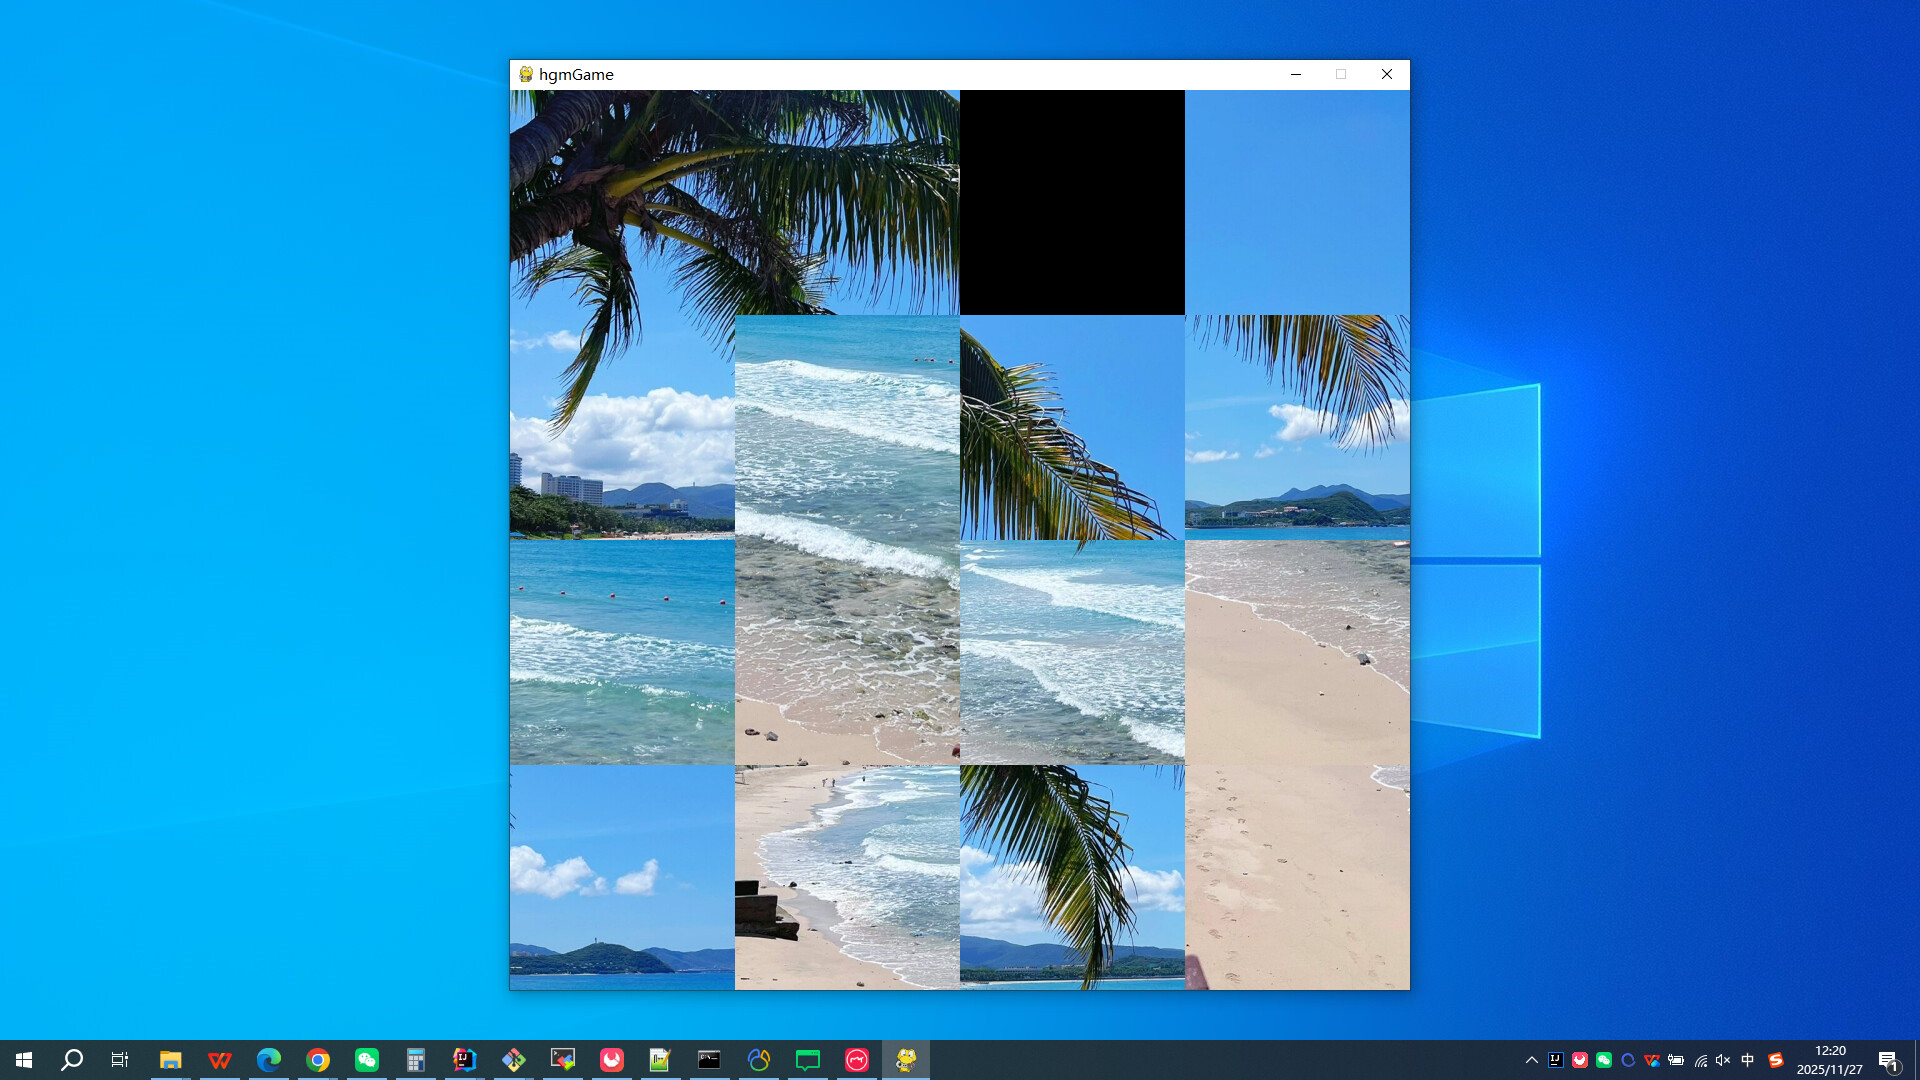Minimize the hgmGame window
Image resolution: width=1920 pixels, height=1080 pixels.
[x=1296, y=74]
